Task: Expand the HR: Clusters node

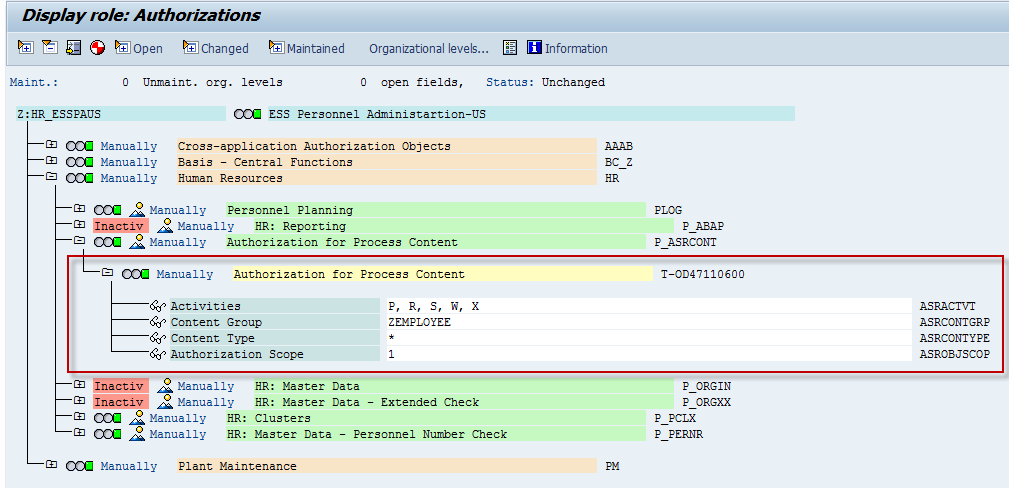Action: [79, 417]
